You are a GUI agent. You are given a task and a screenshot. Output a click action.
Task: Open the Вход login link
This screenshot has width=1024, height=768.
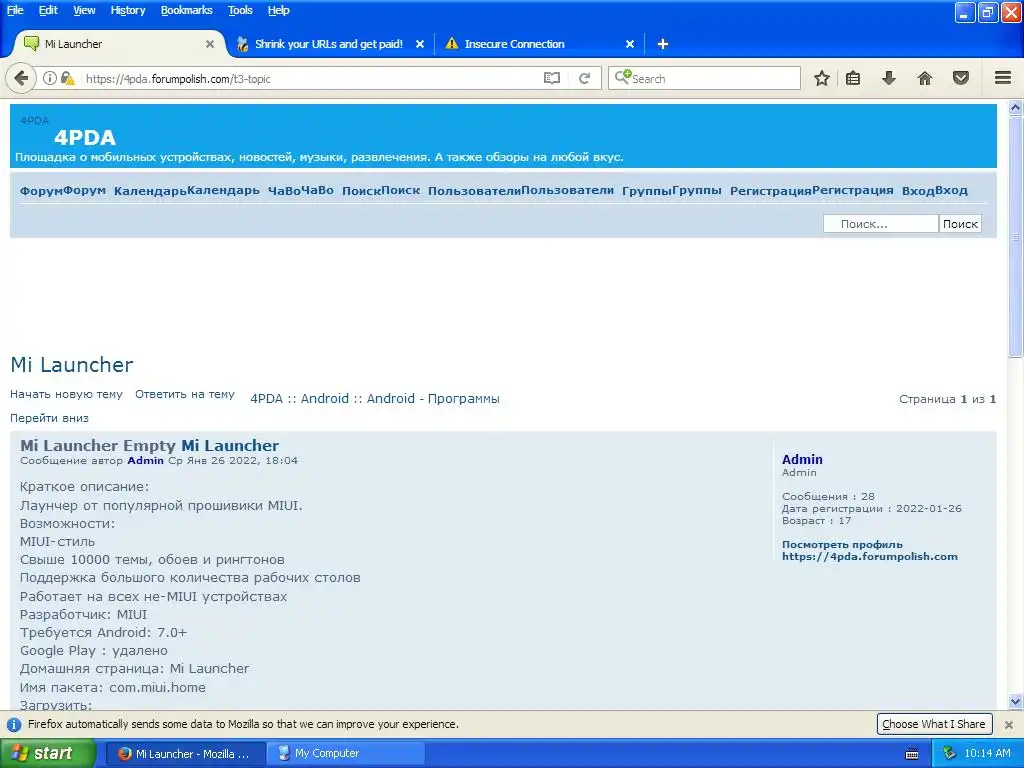[x=935, y=191]
